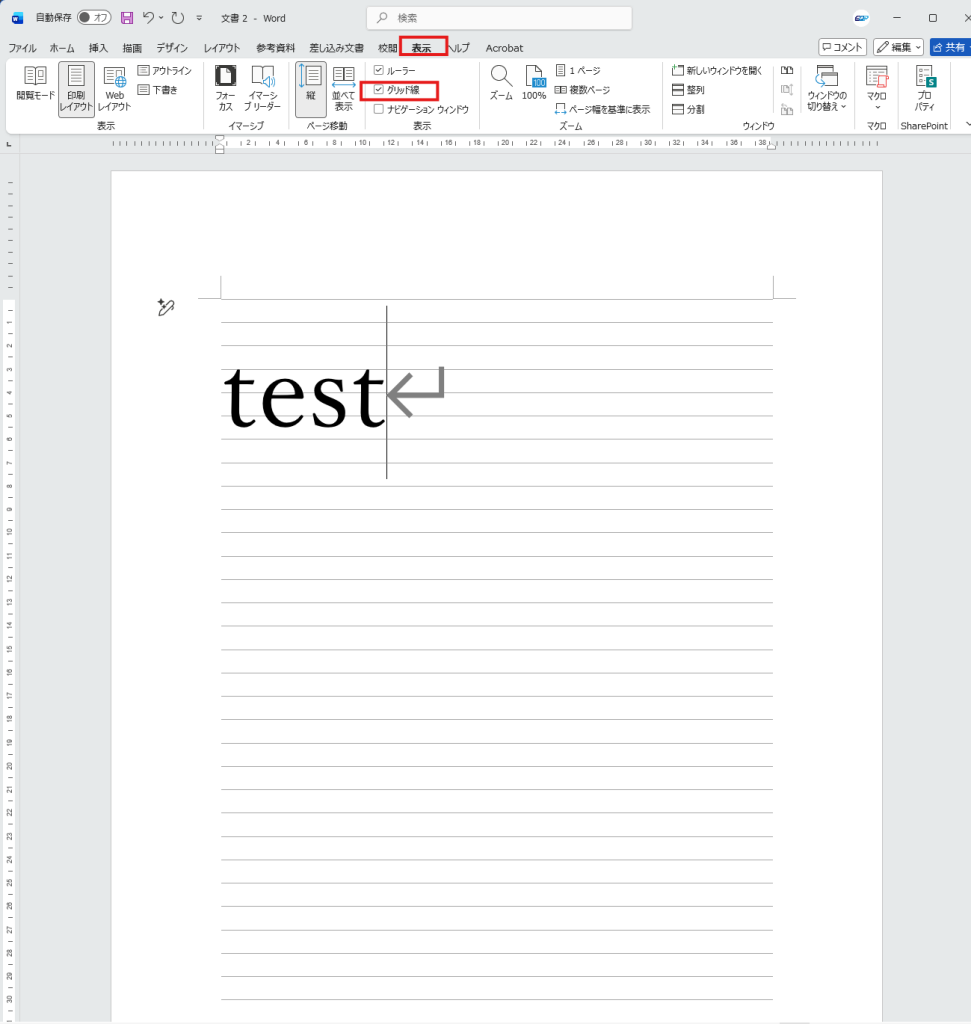Open the 挿入 ribbon tab
971x1024 pixels.
(98, 48)
